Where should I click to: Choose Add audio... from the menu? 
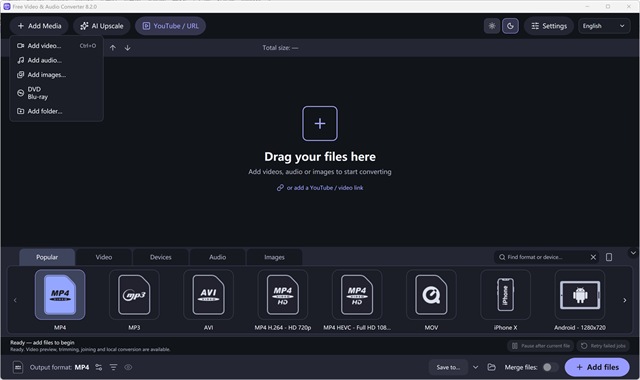(56, 60)
